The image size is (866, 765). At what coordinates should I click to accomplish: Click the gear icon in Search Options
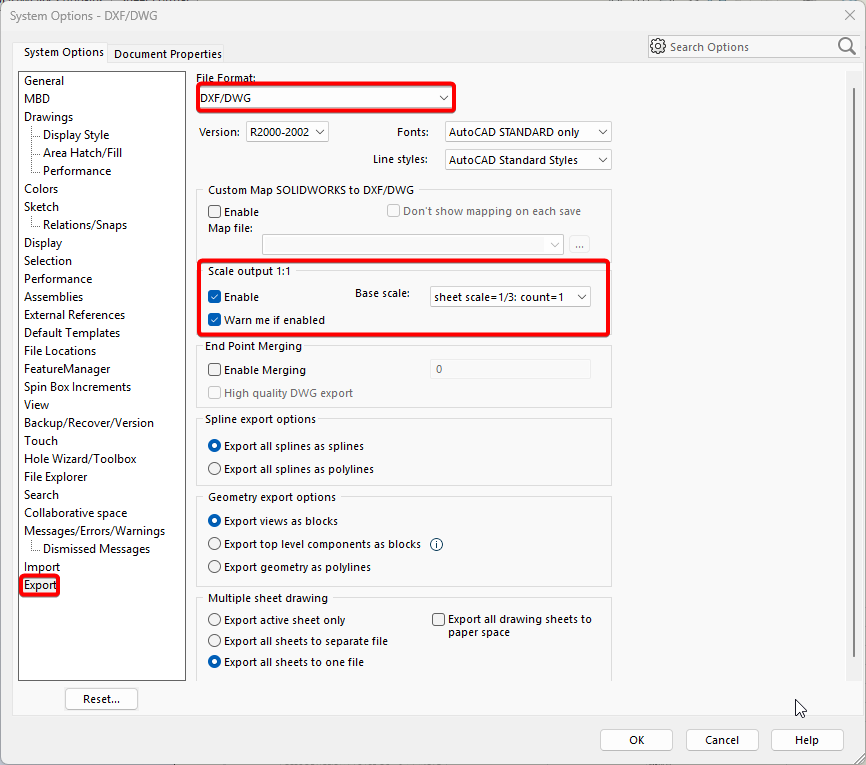tap(658, 46)
